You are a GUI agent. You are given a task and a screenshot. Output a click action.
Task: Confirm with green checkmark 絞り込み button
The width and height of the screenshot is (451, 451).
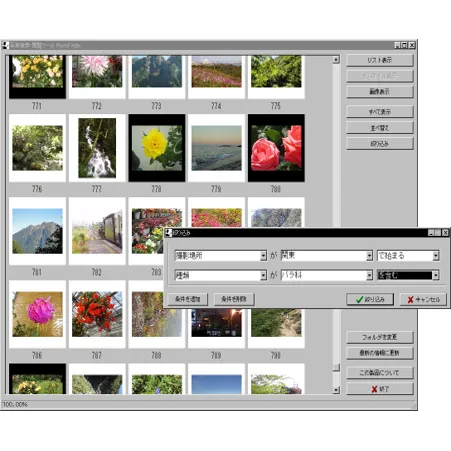click(x=370, y=299)
